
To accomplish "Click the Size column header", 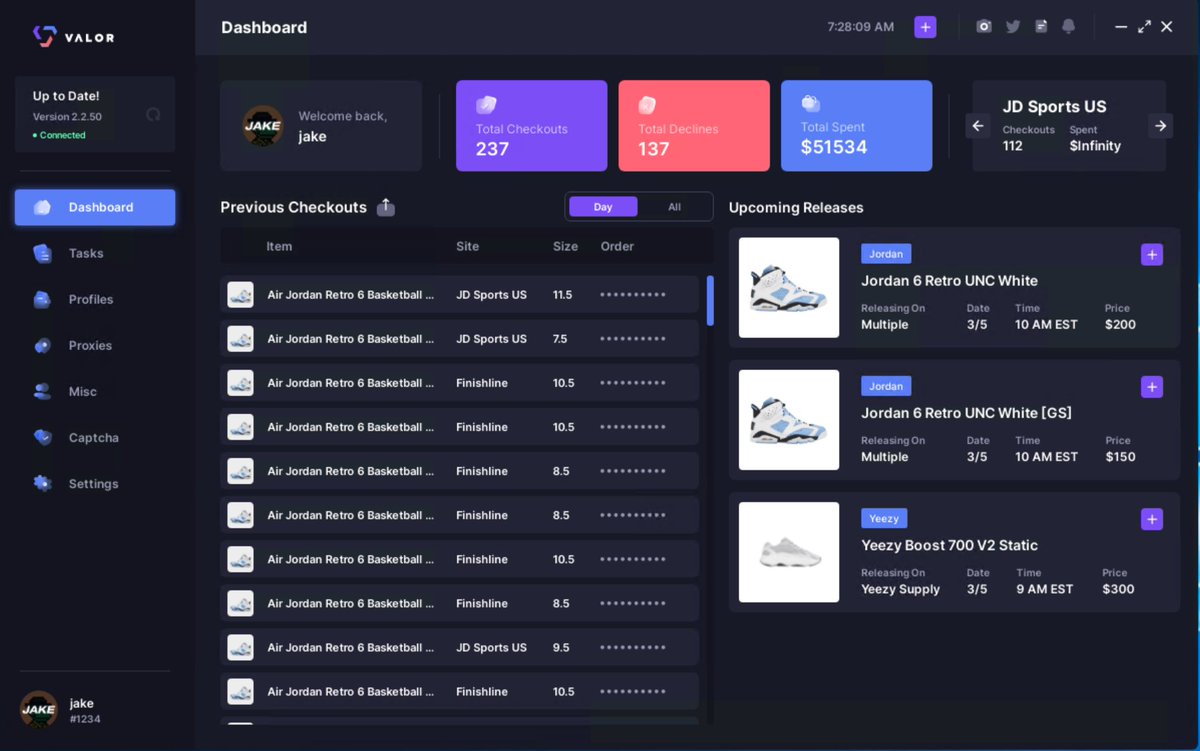I will pyautogui.click(x=565, y=246).
